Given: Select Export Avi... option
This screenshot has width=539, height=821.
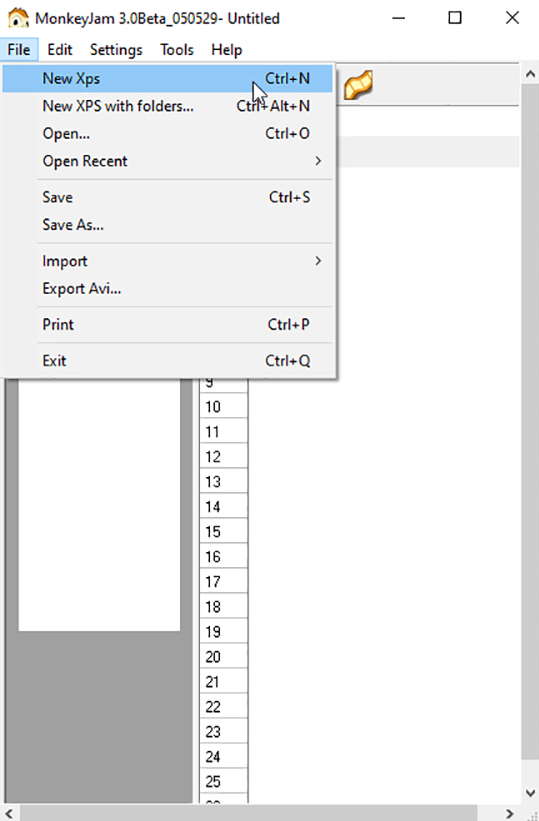Looking at the screenshot, I should (167, 289).
